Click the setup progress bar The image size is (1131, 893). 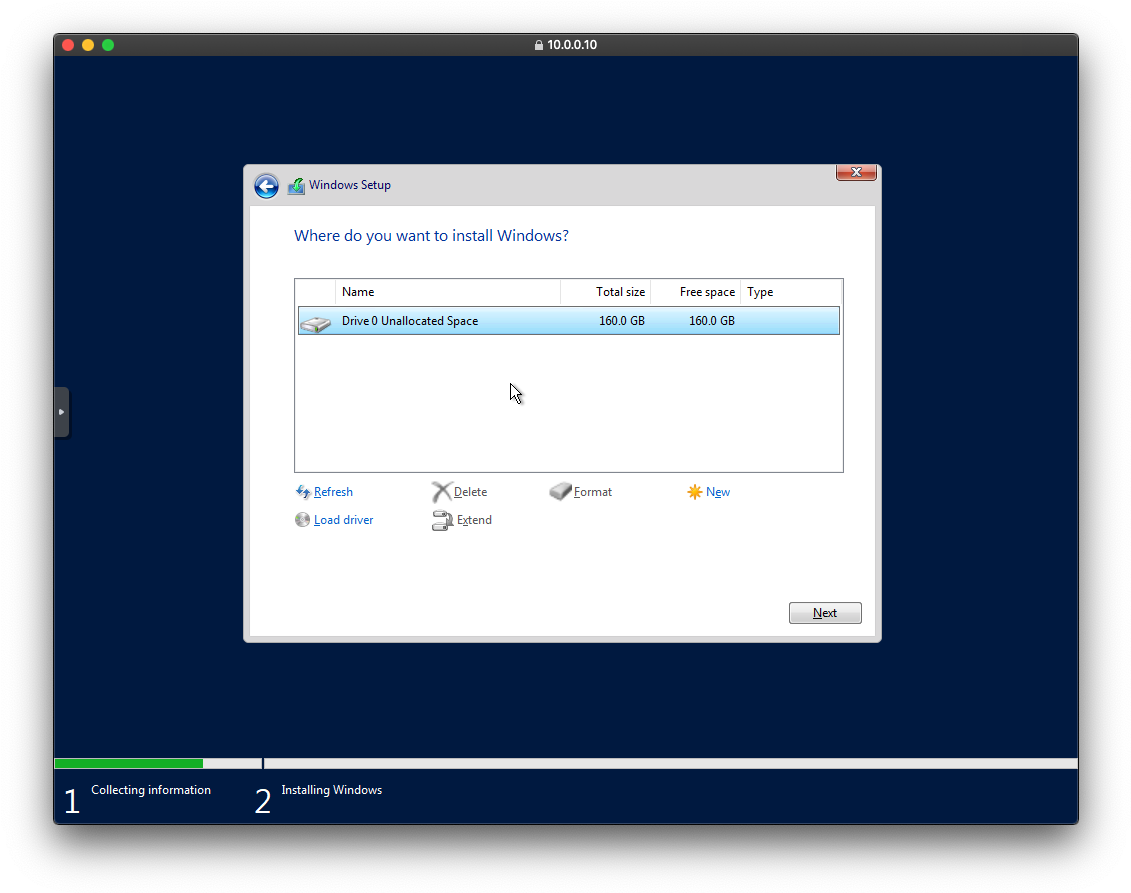[x=566, y=763]
